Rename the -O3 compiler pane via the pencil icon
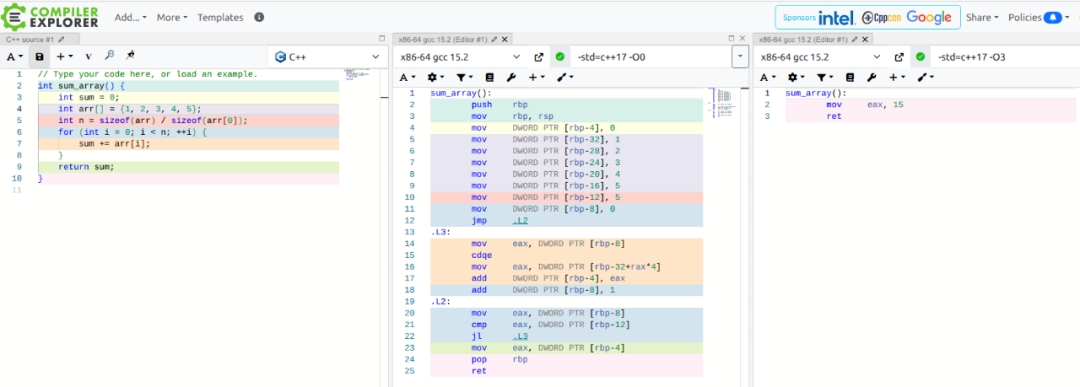Image resolution: width=1080 pixels, height=387 pixels. [855, 40]
